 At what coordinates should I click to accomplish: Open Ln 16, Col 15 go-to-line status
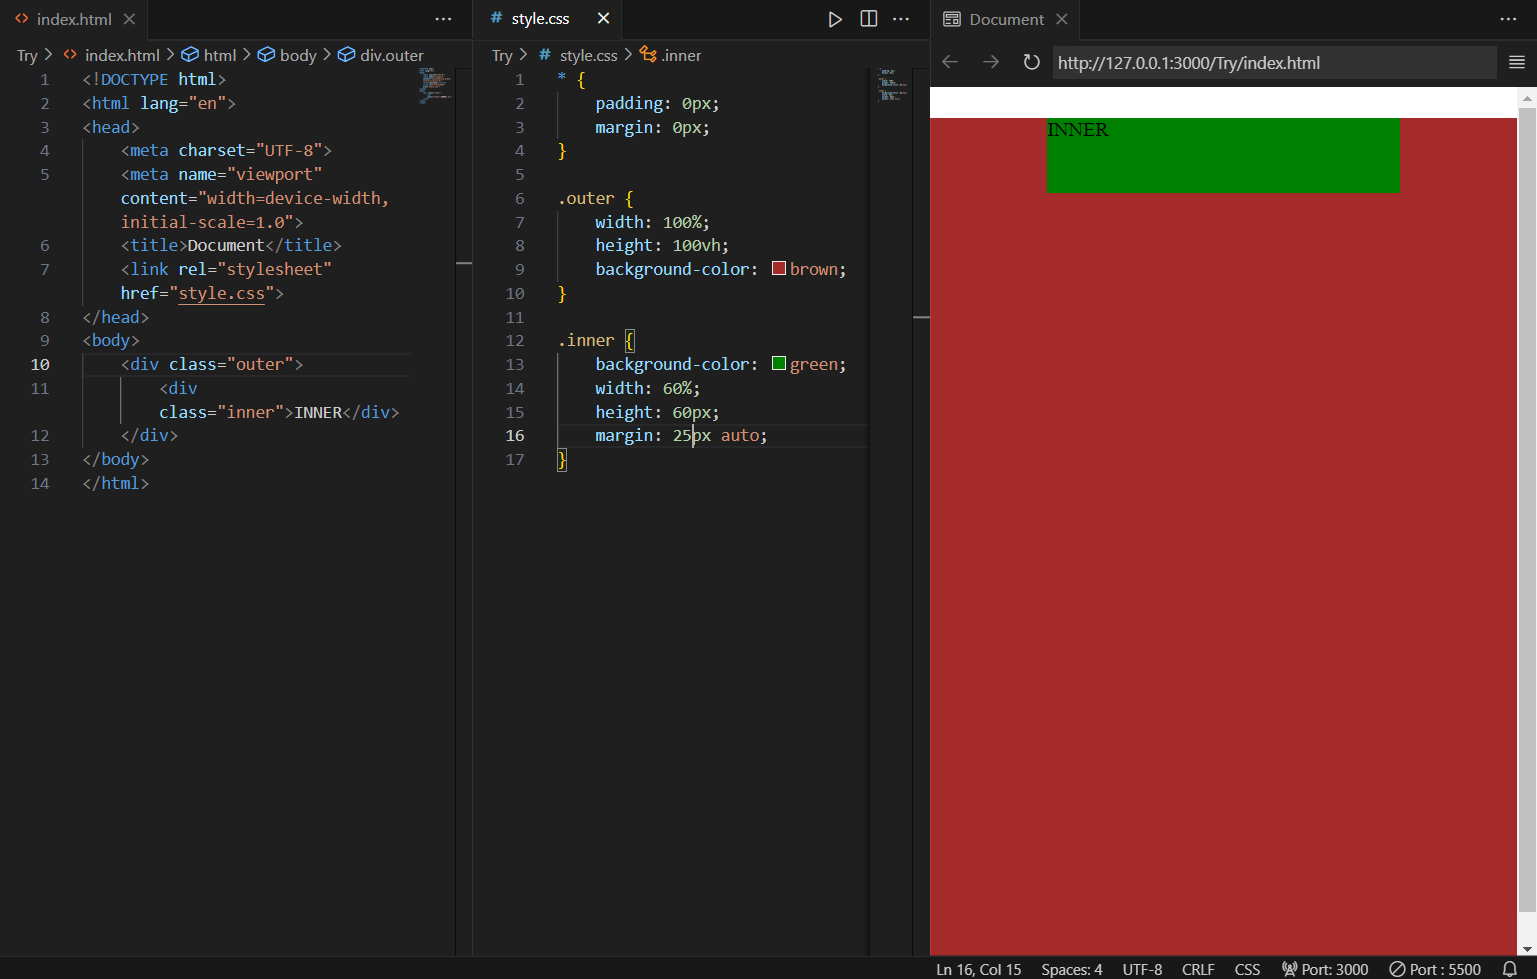[x=978, y=969]
